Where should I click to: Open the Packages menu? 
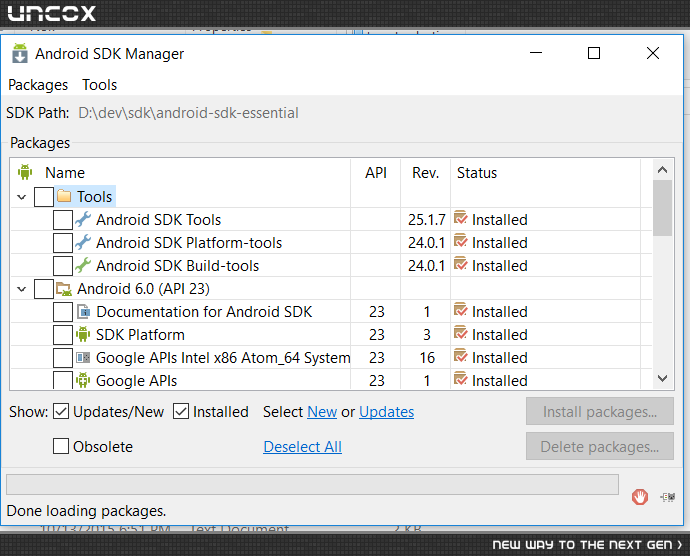tap(38, 85)
